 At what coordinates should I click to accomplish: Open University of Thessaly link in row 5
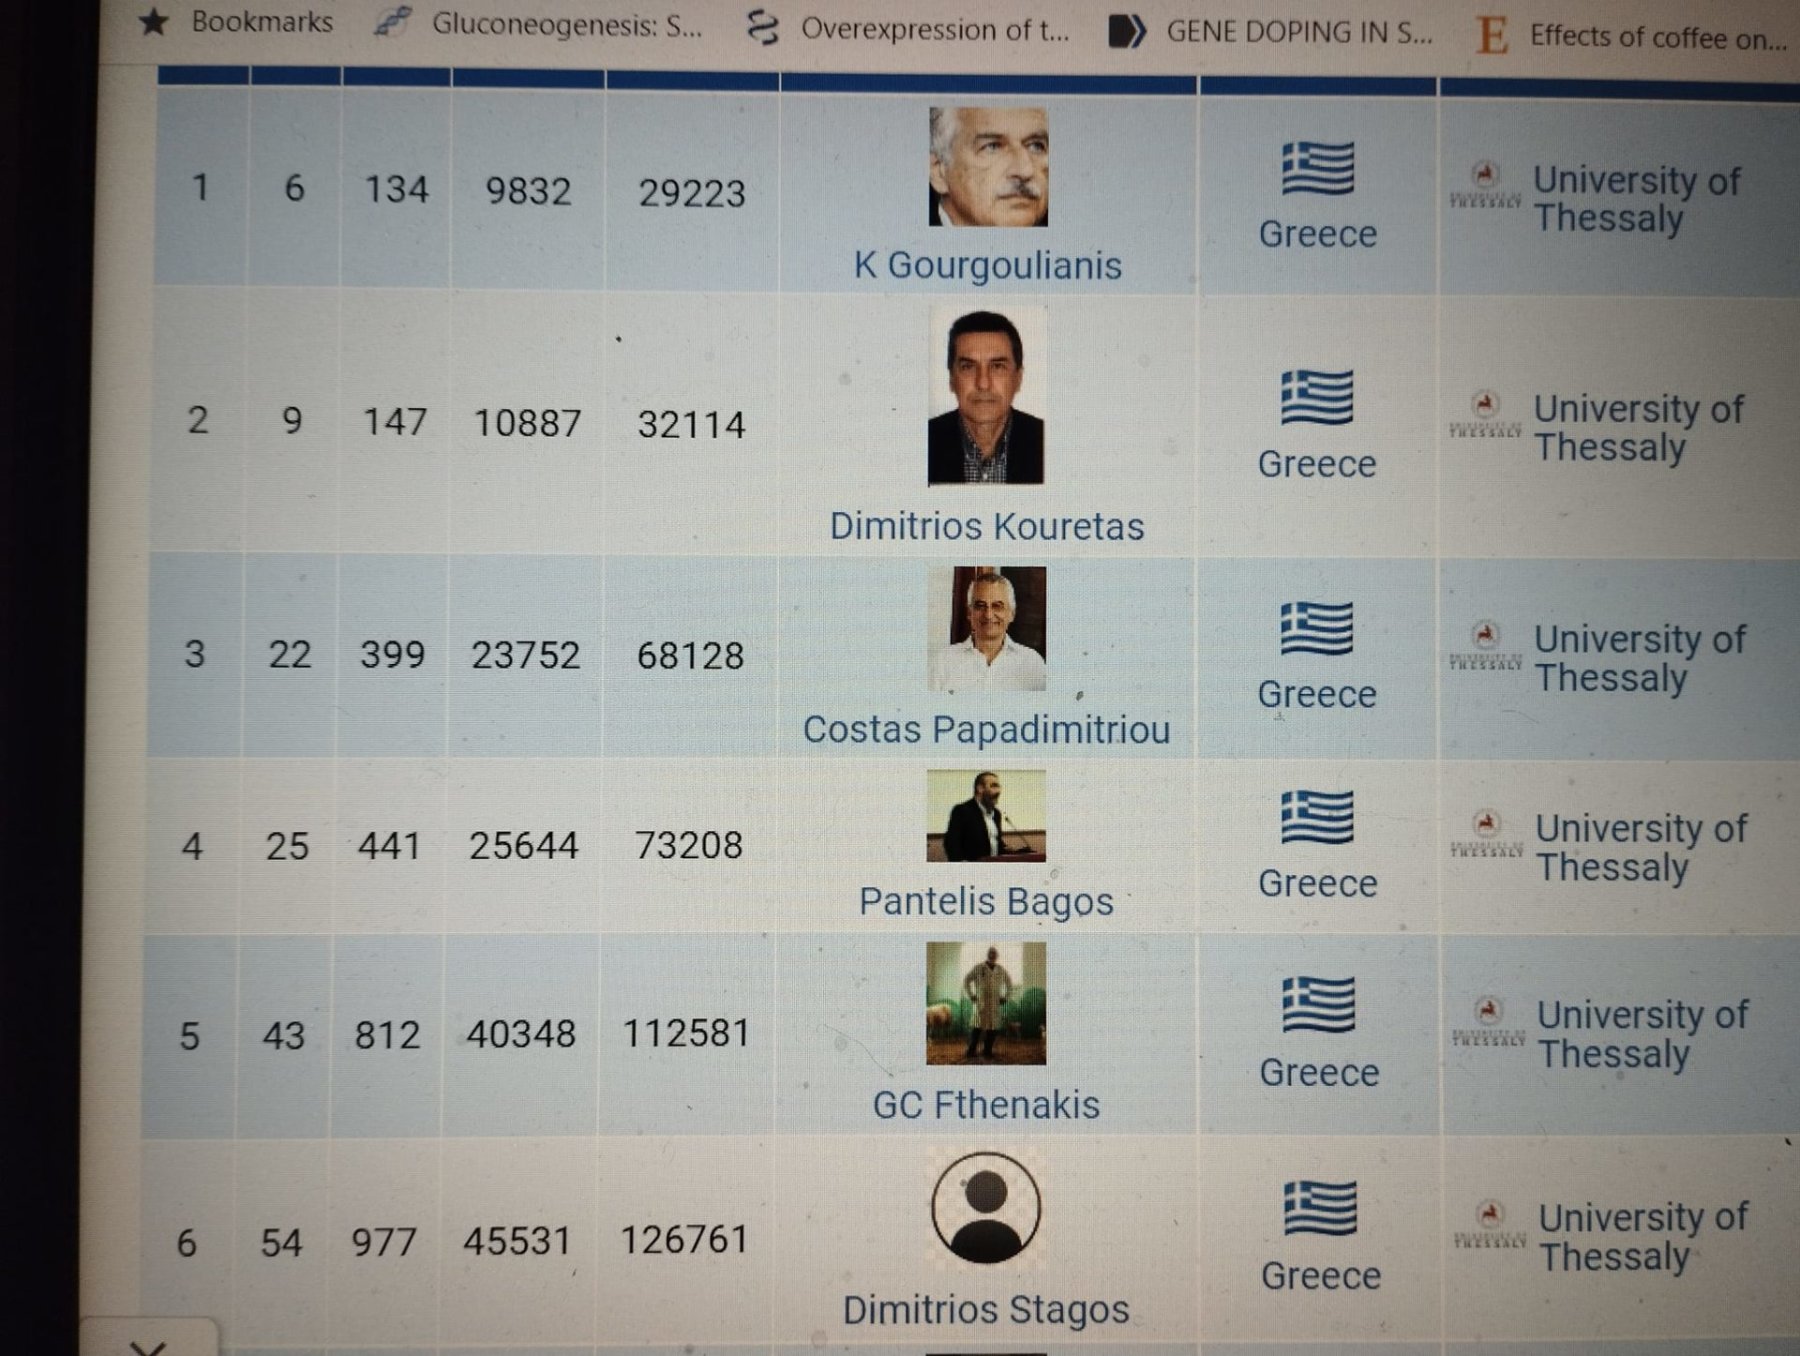point(1642,1035)
